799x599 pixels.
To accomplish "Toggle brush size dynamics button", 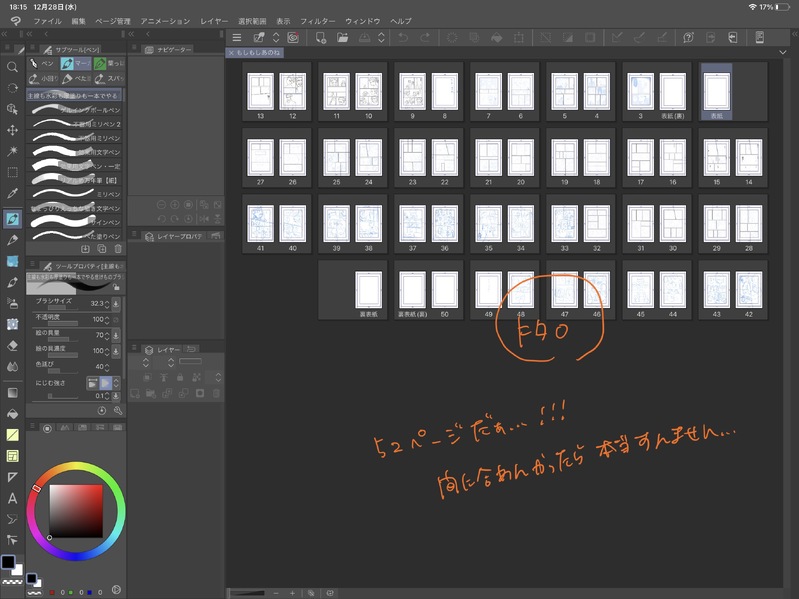I will click(x=116, y=304).
